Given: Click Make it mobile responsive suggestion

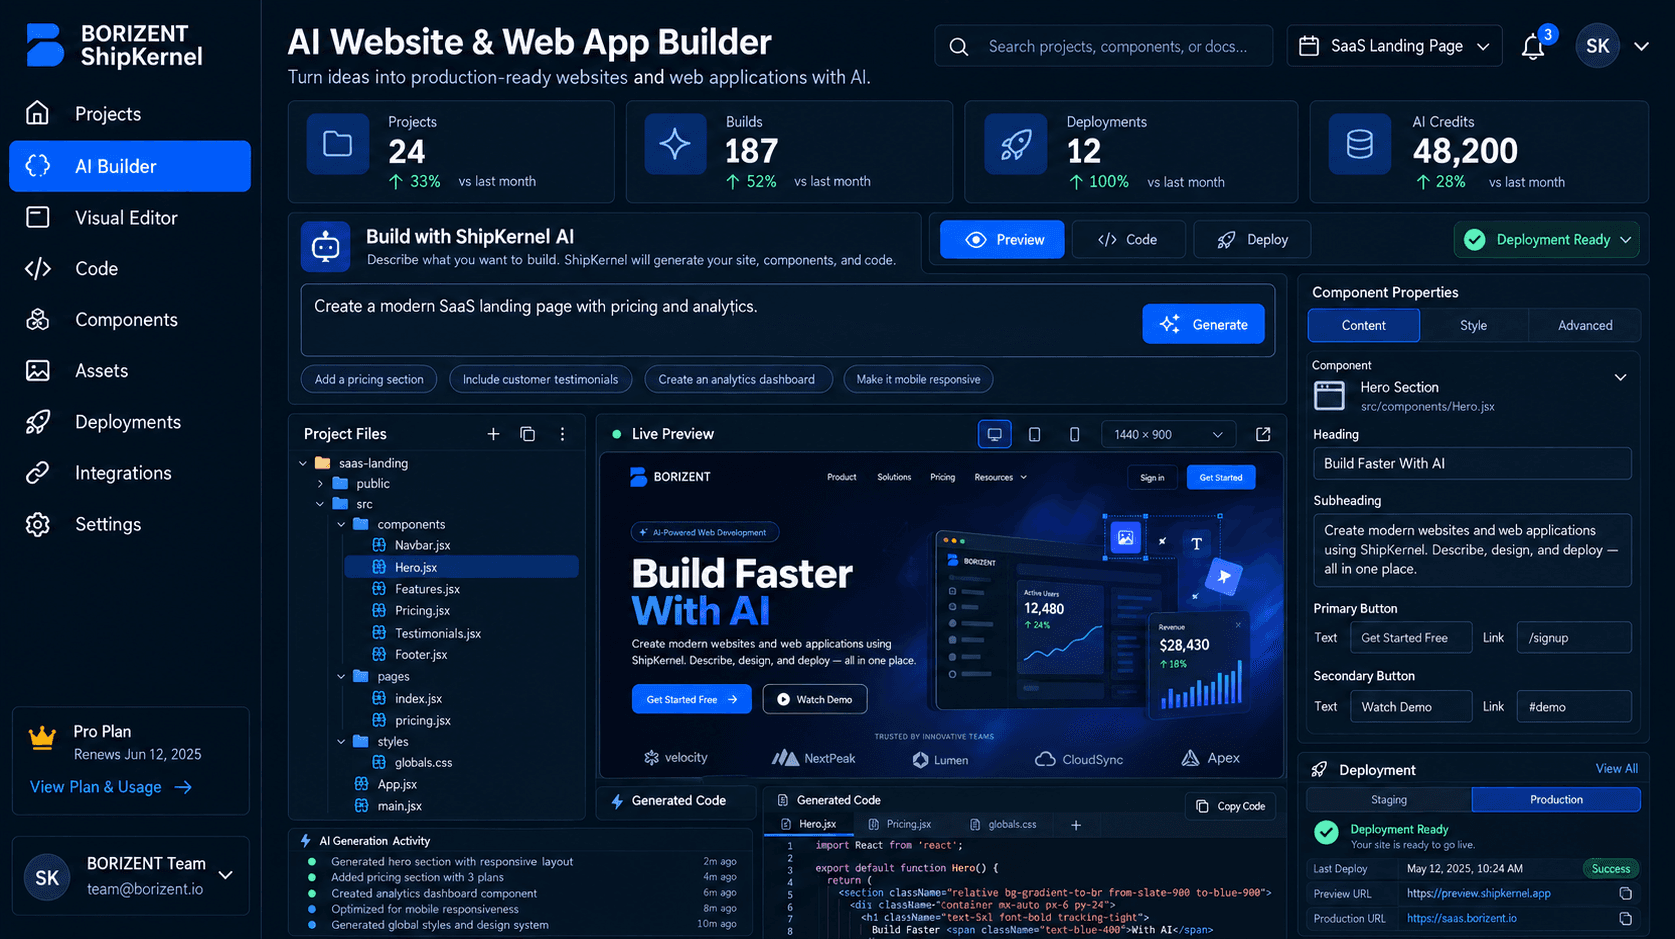Looking at the screenshot, I should pyautogui.click(x=918, y=379).
